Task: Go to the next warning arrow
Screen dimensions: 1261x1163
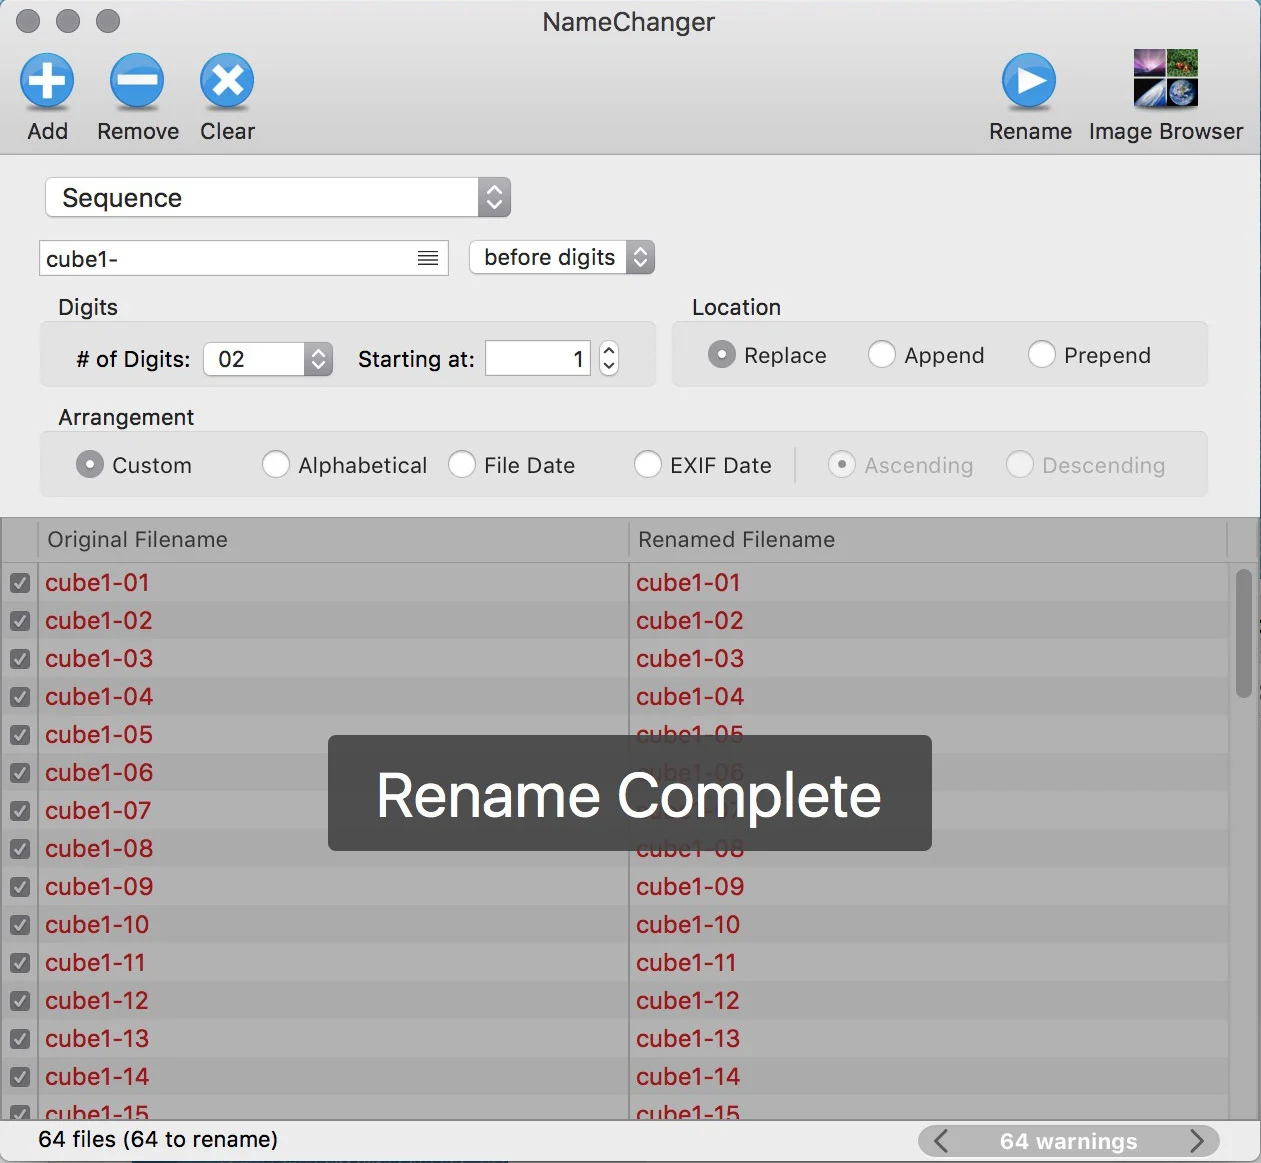Action: point(1196,1141)
